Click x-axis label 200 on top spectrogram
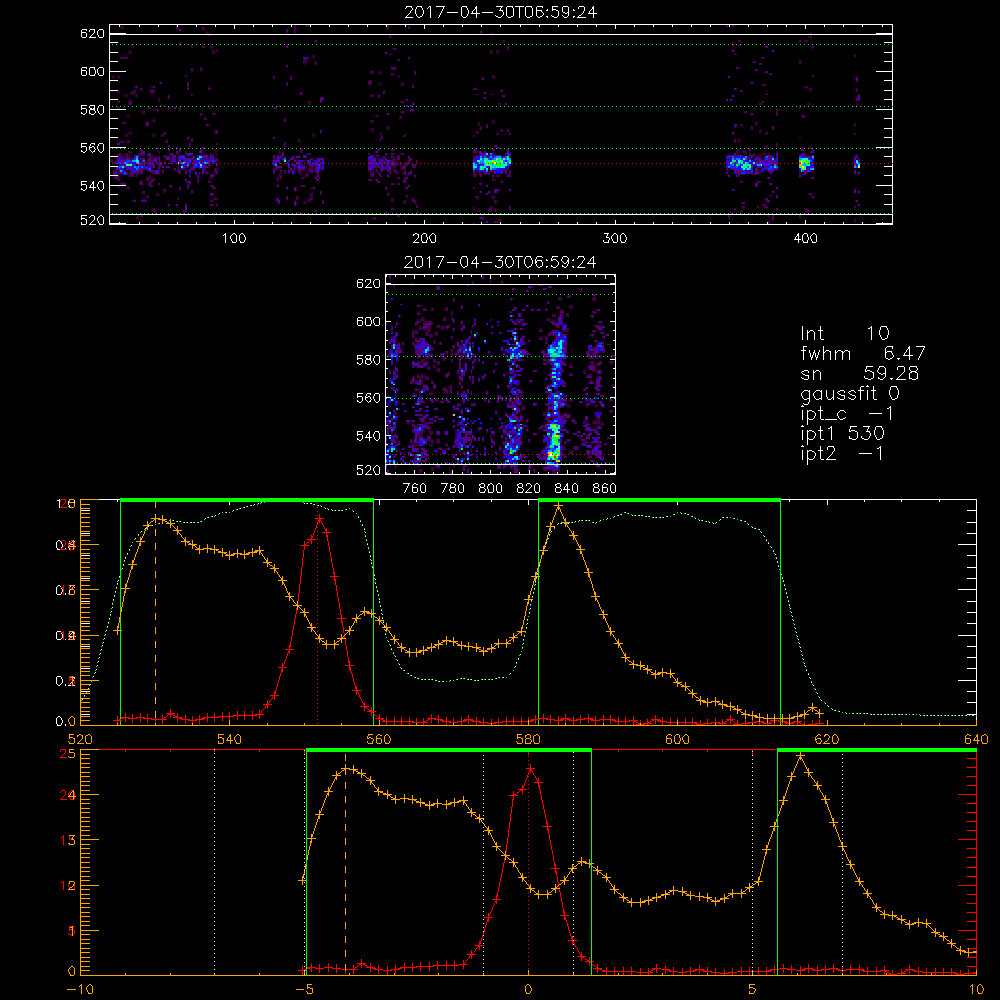 click(425, 239)
